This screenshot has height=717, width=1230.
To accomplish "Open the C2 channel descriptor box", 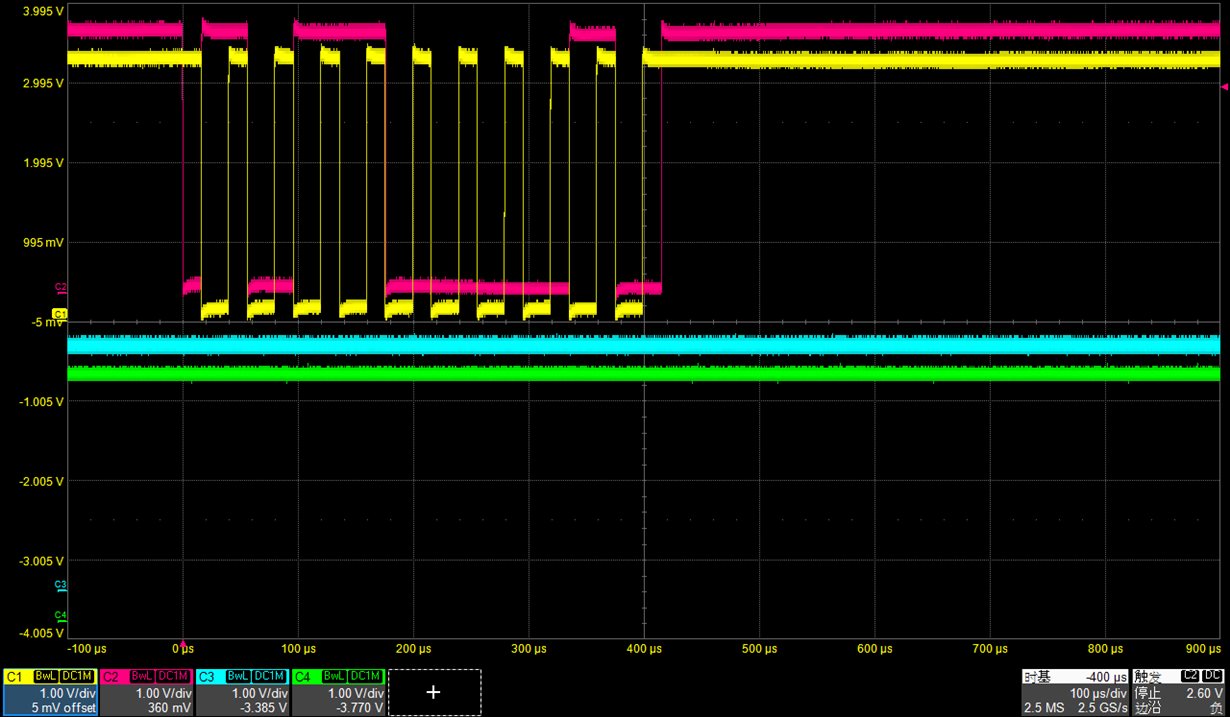I will tap(146, 692).
